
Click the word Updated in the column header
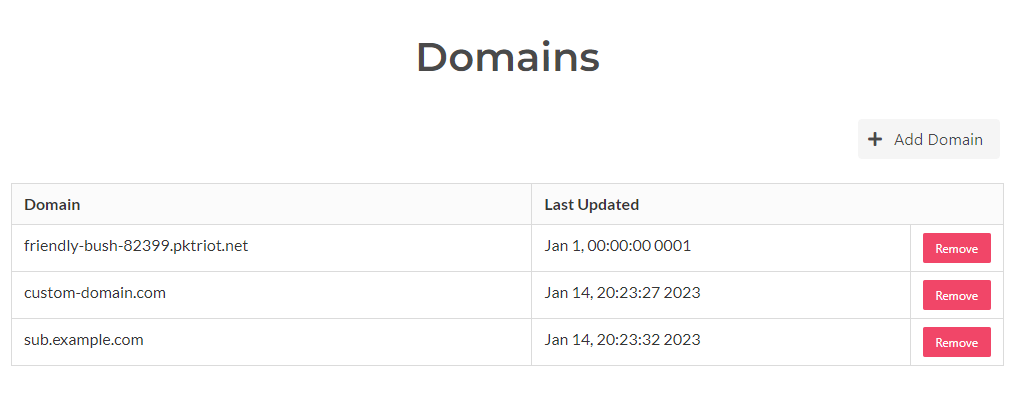coord(608,205)
